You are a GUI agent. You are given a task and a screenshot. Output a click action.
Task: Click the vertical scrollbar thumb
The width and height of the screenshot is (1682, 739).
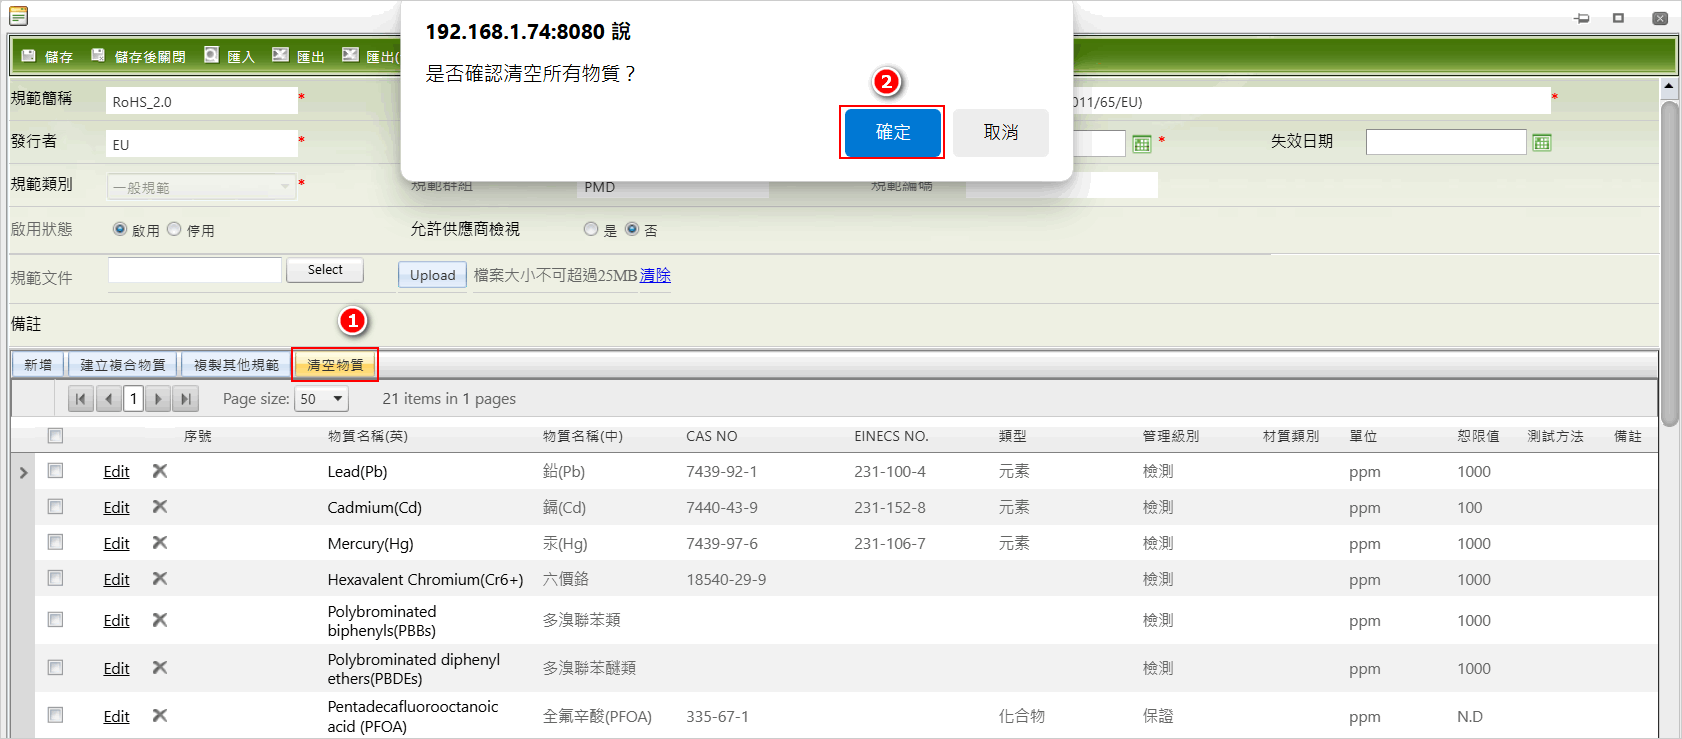1669,263
